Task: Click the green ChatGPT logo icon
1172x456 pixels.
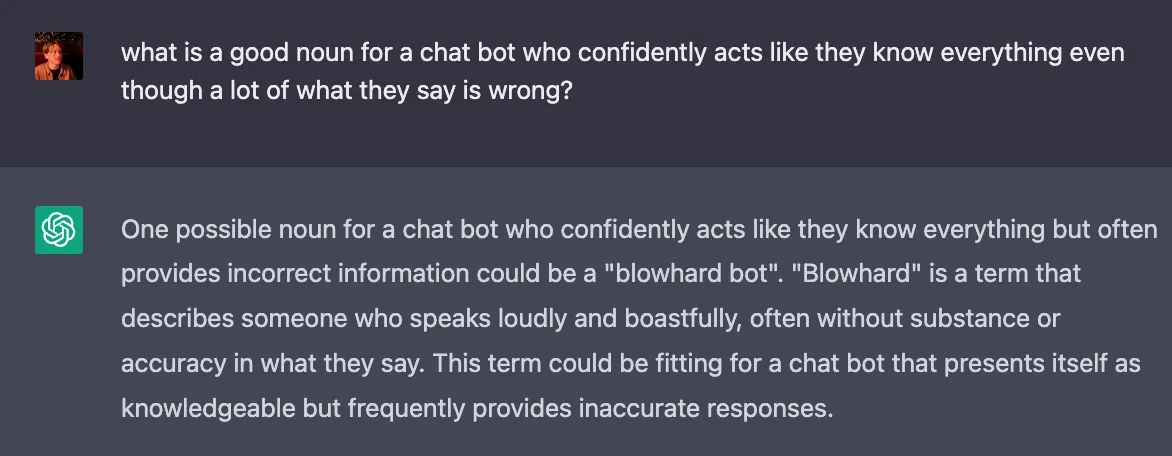Action: pyautogui.click(x=59, y=230)
